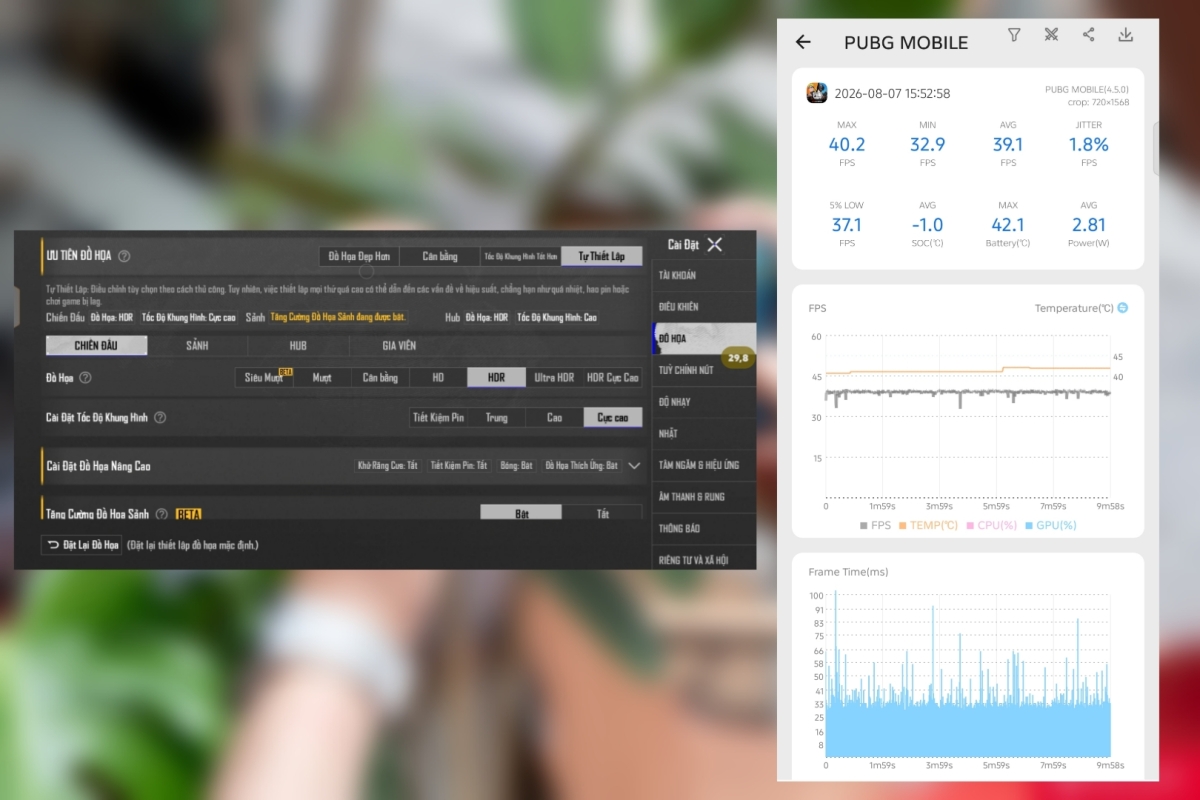Go back using the arrow beside PUBG MOBILE

tap(803, 42)
